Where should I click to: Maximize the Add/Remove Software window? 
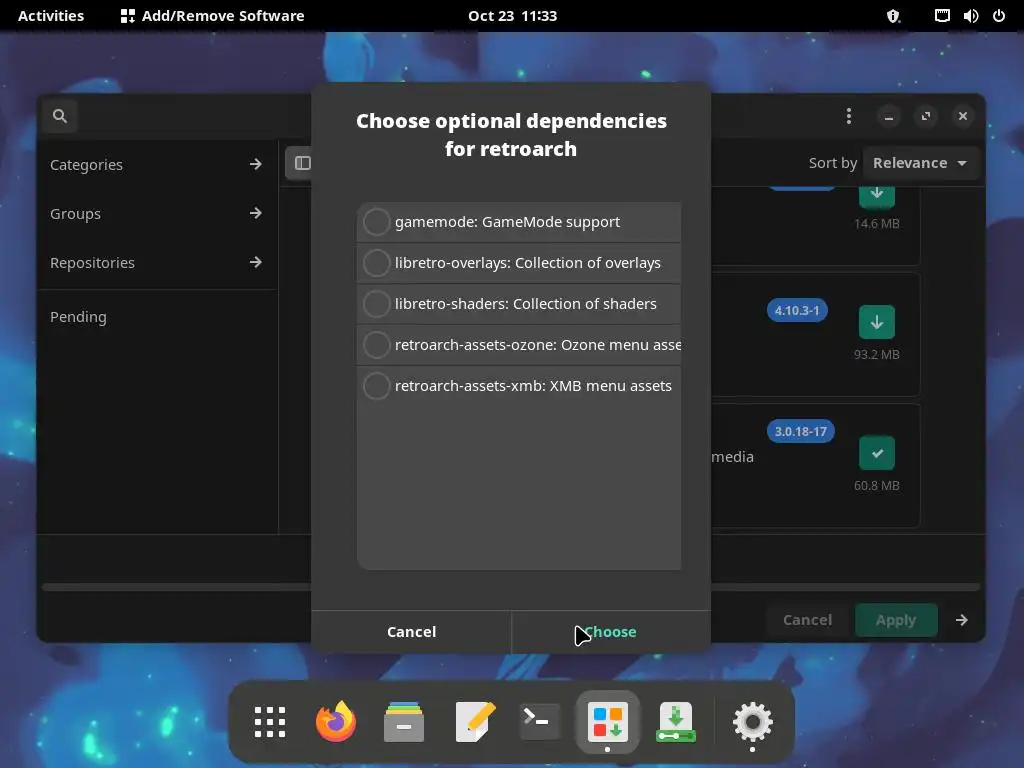click(925, 116)
